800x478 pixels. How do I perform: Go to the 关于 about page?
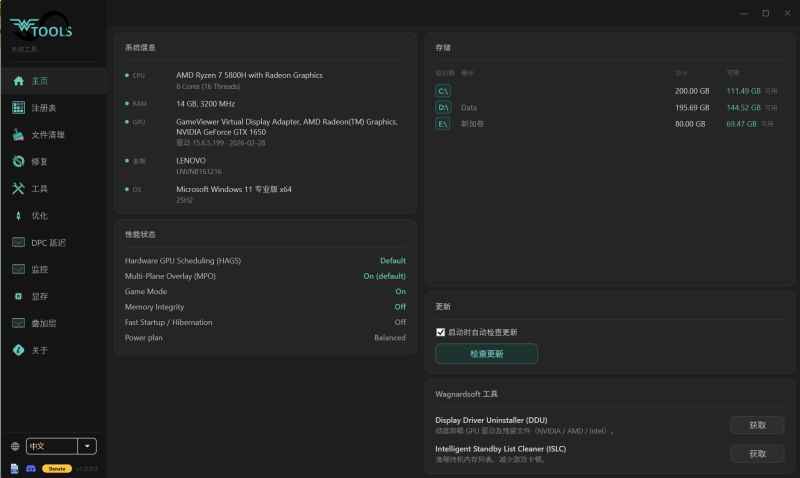tap(53, 350)
